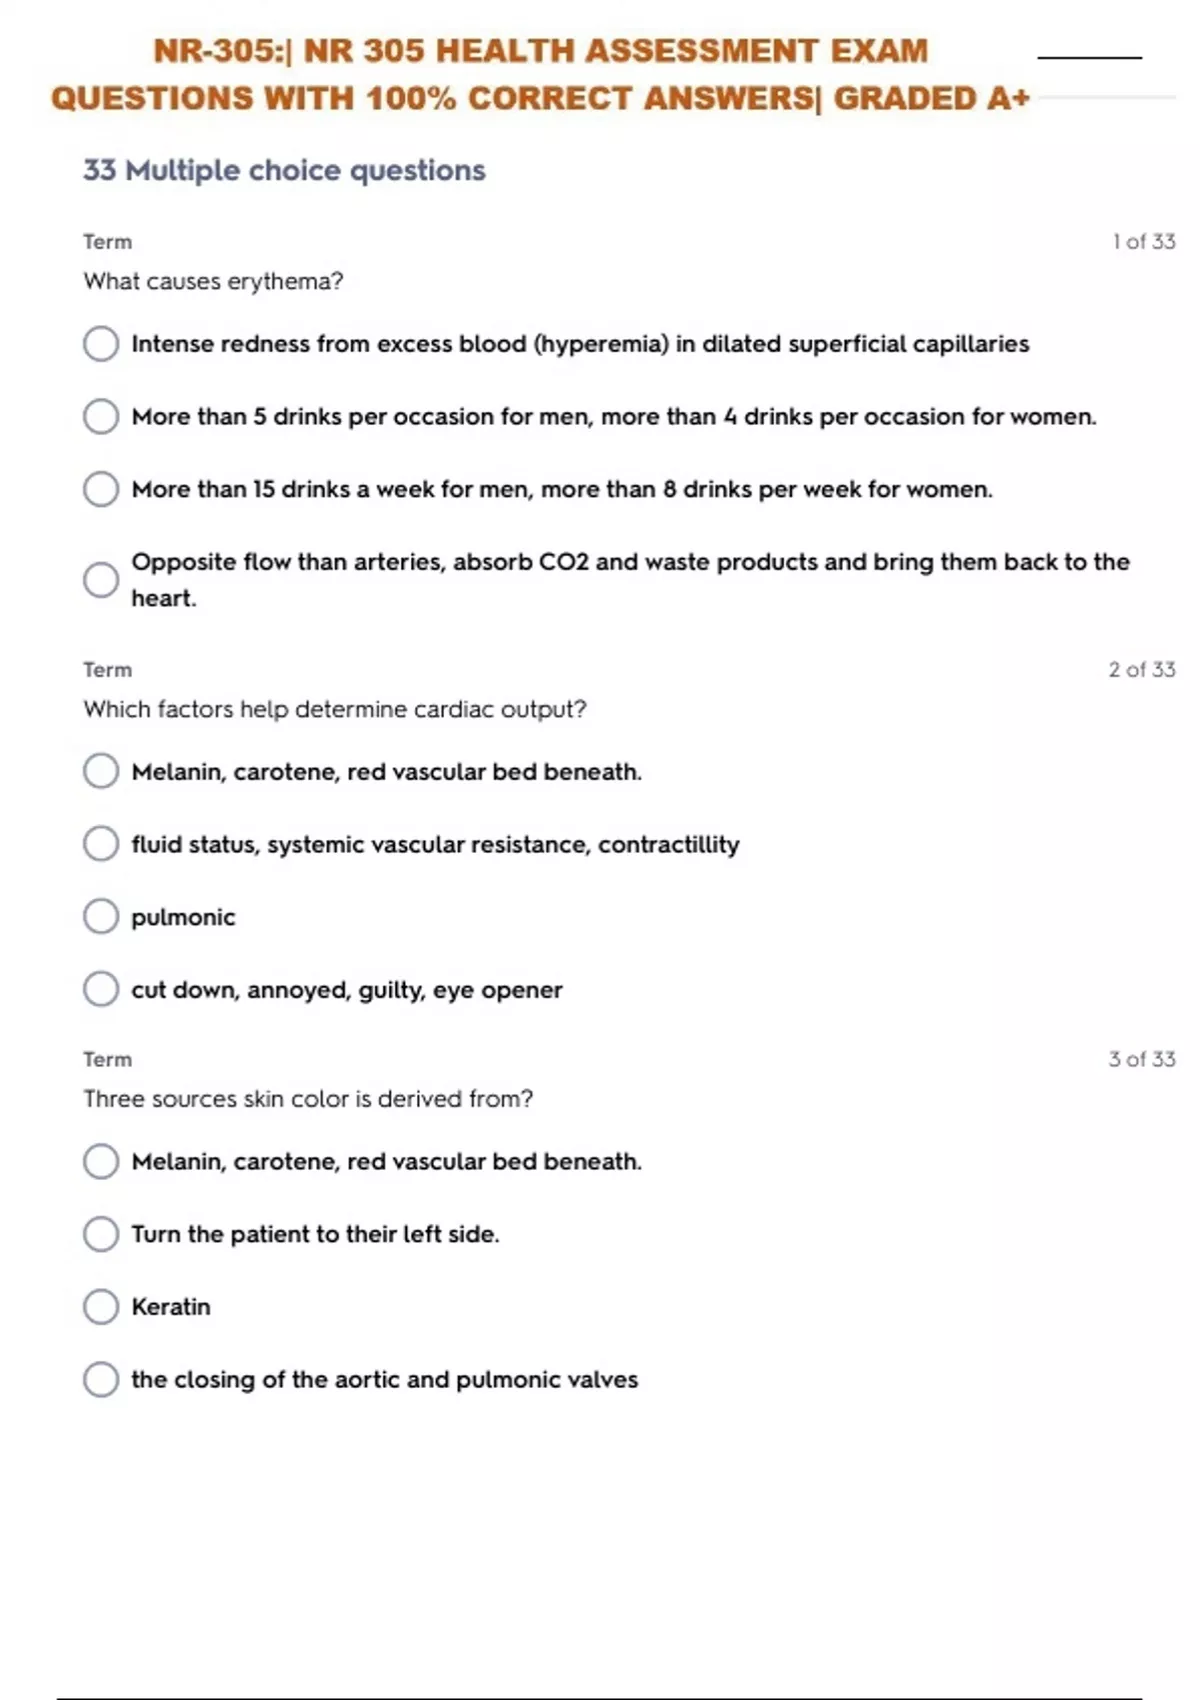
Task: Click the '3 of 33' question counter
Action: point(1141,1059)
